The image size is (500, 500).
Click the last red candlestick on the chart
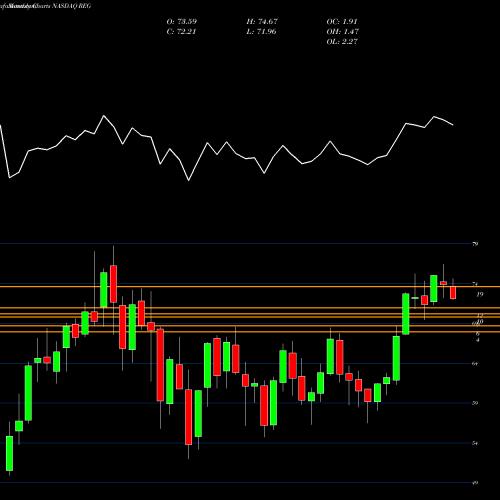pyautogui.click(x=453, y=293)
